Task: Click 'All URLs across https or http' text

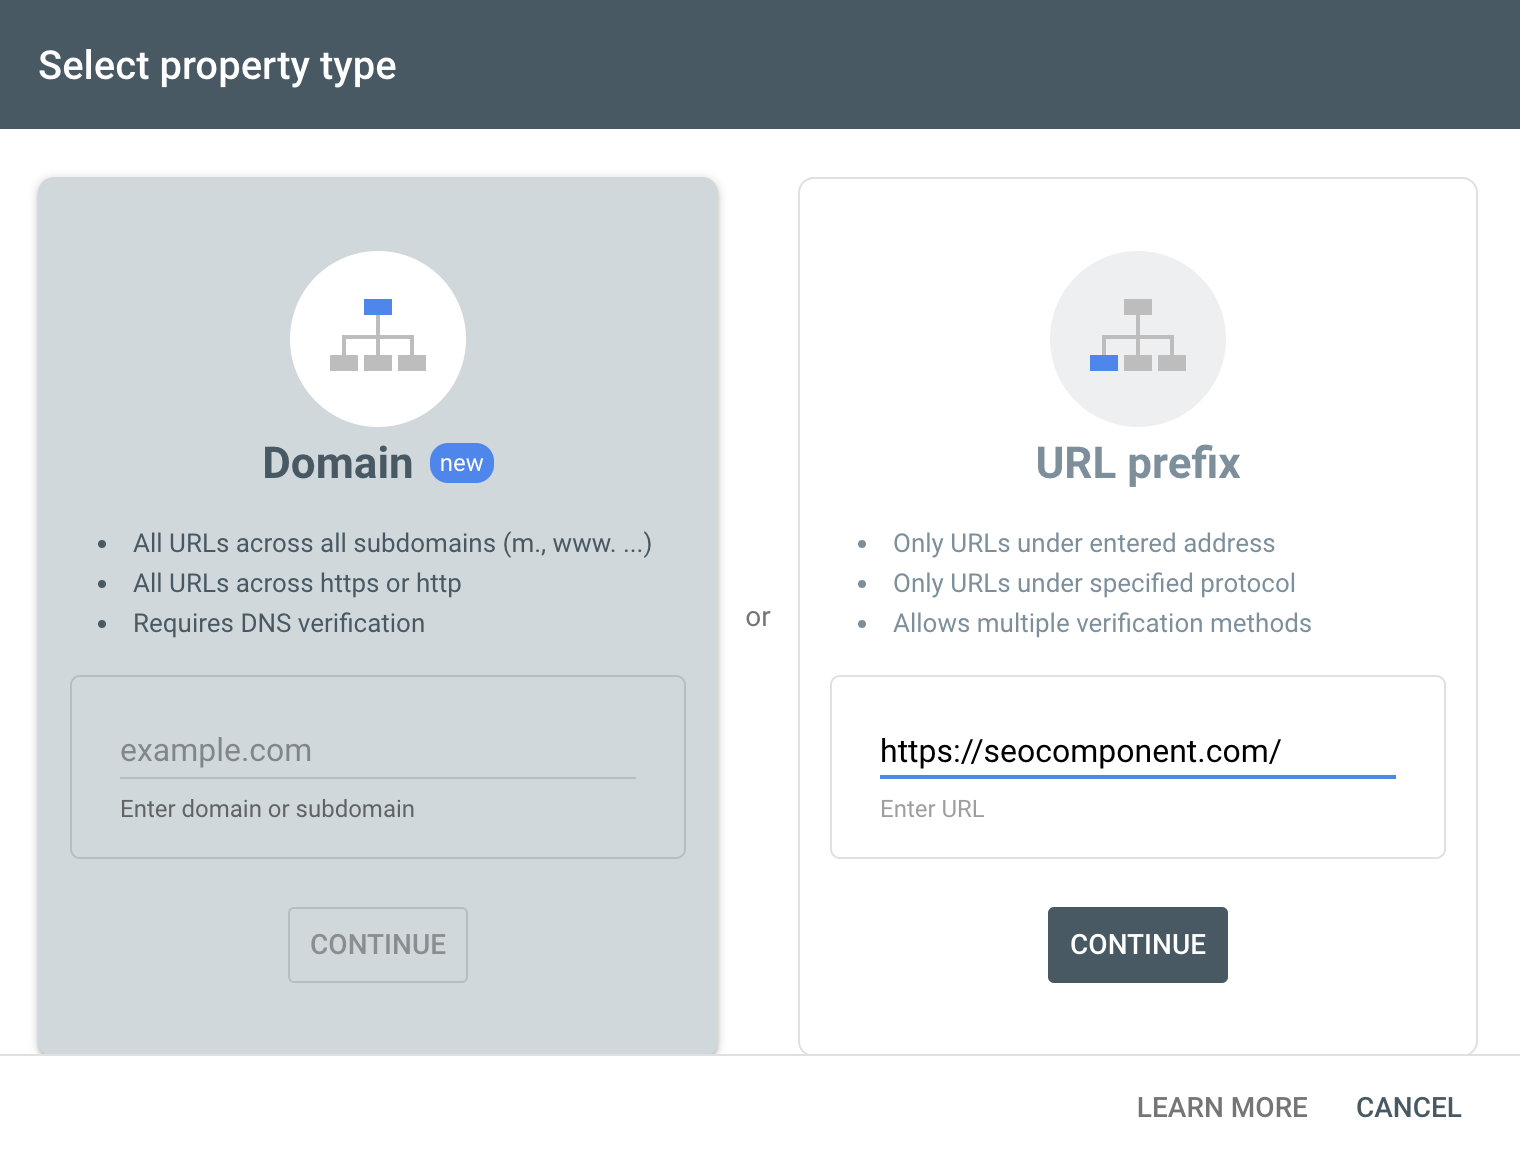Action: [x=297, y=583]
